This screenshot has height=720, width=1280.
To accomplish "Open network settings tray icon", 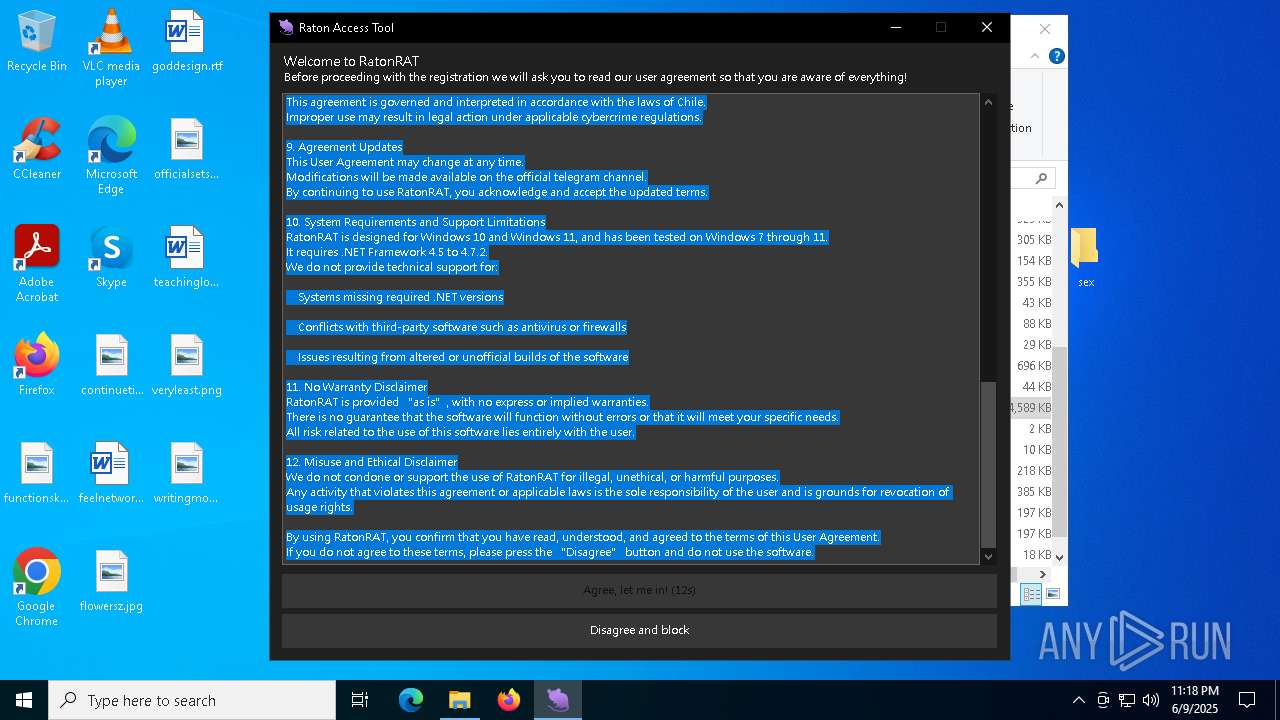I will [1127, 700].
